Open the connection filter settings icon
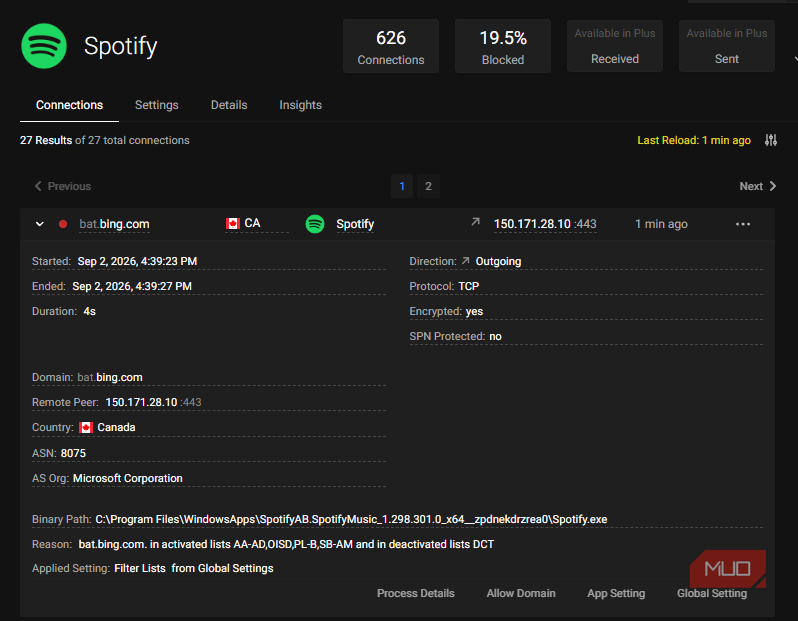798x621 pixels. (x=771, y=140)
